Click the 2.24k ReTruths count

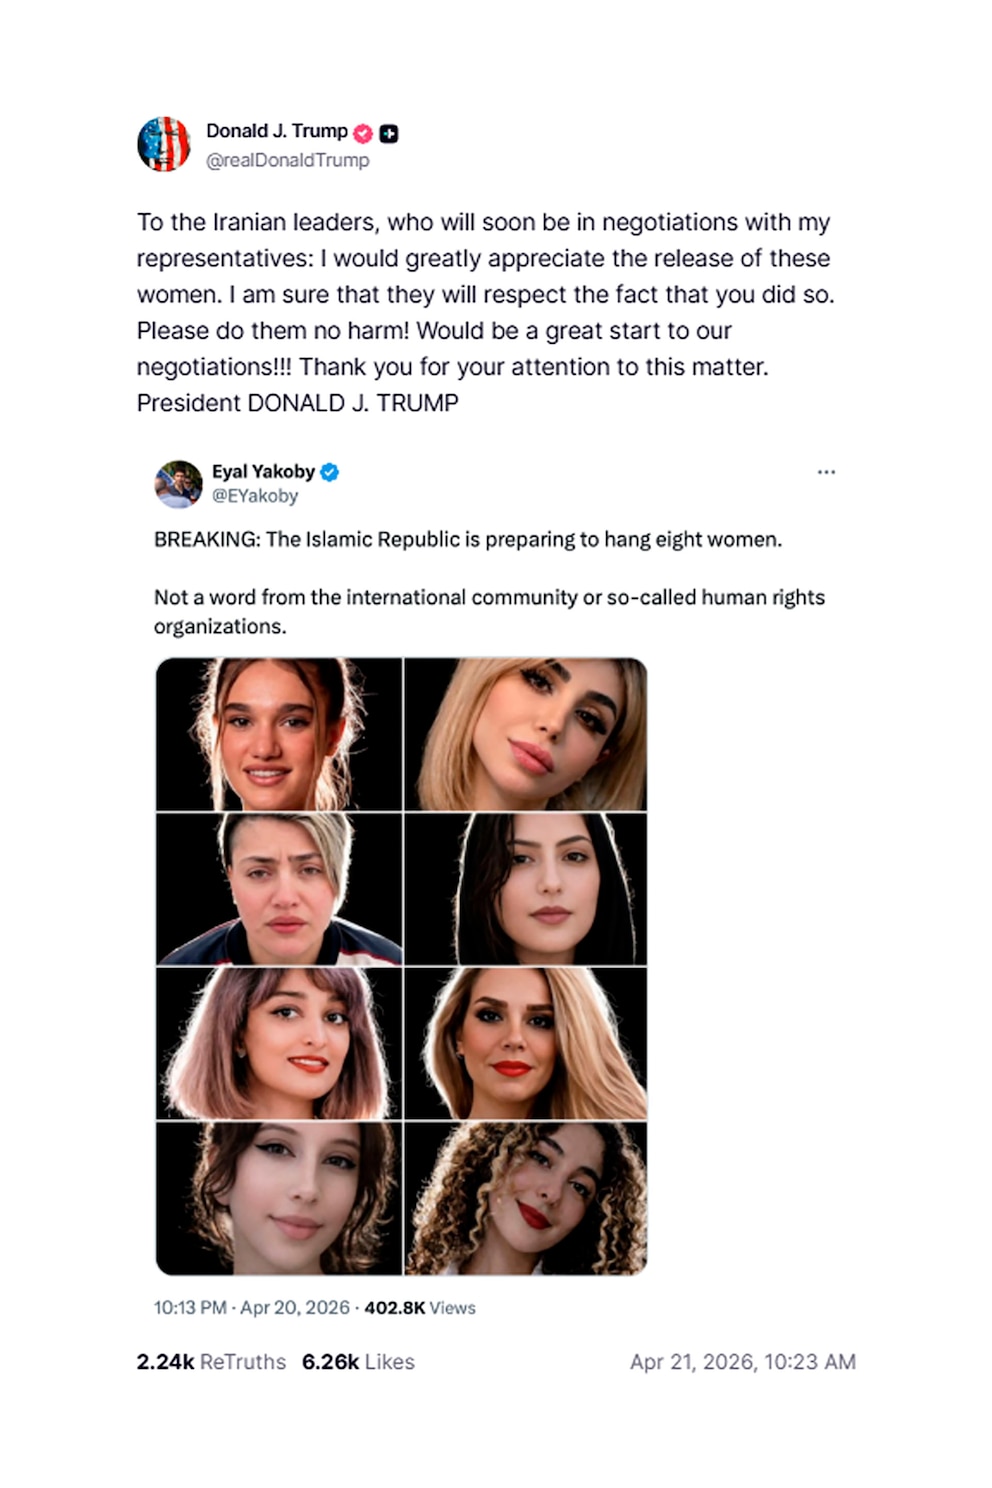point(211,1362)
